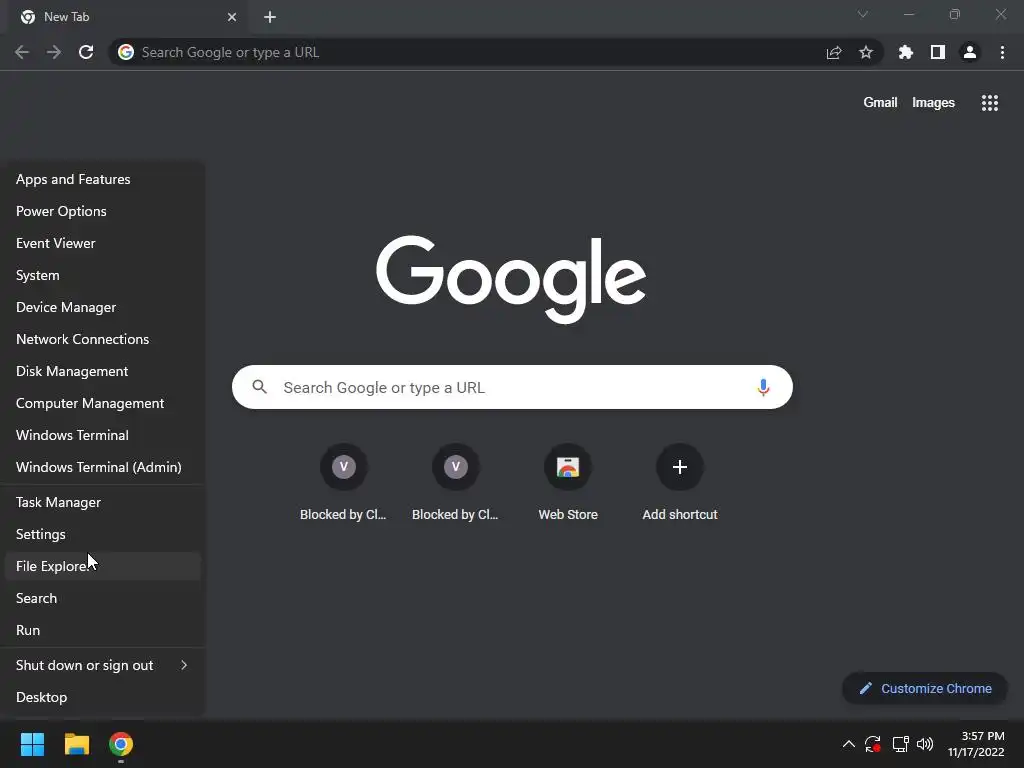Open the Run dialog entry

pos(103,630)
